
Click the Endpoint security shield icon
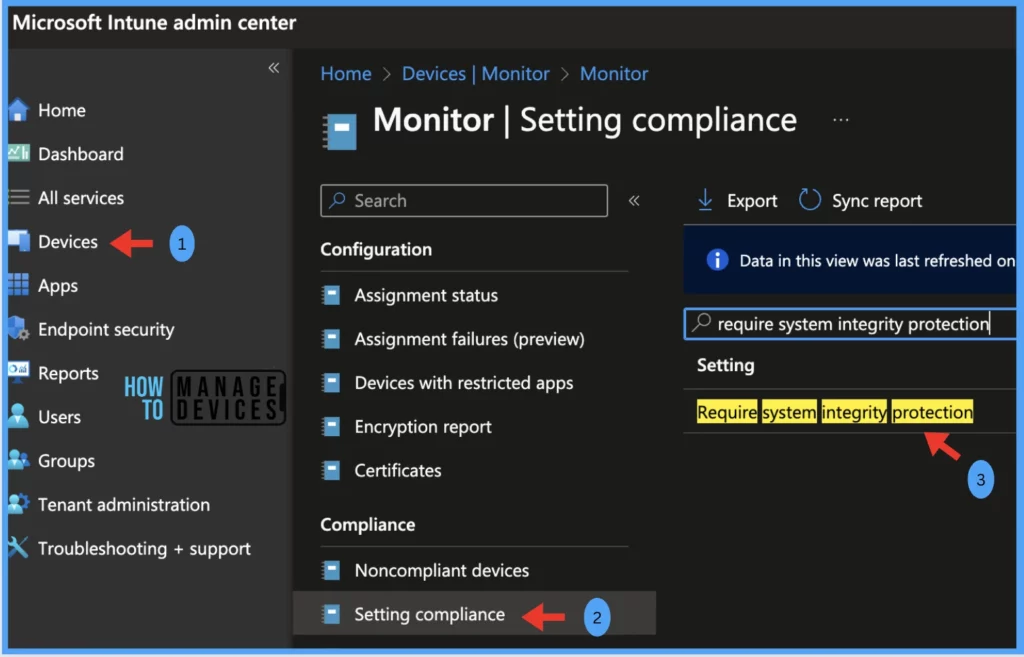18,328
